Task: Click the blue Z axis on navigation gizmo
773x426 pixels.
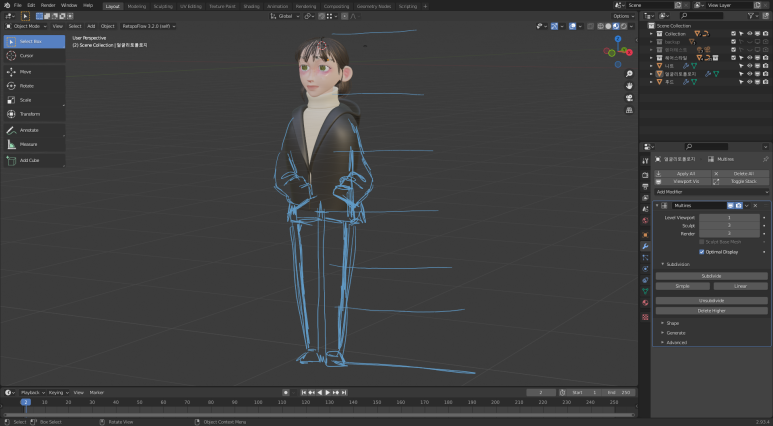Action: tap(618, 39)
